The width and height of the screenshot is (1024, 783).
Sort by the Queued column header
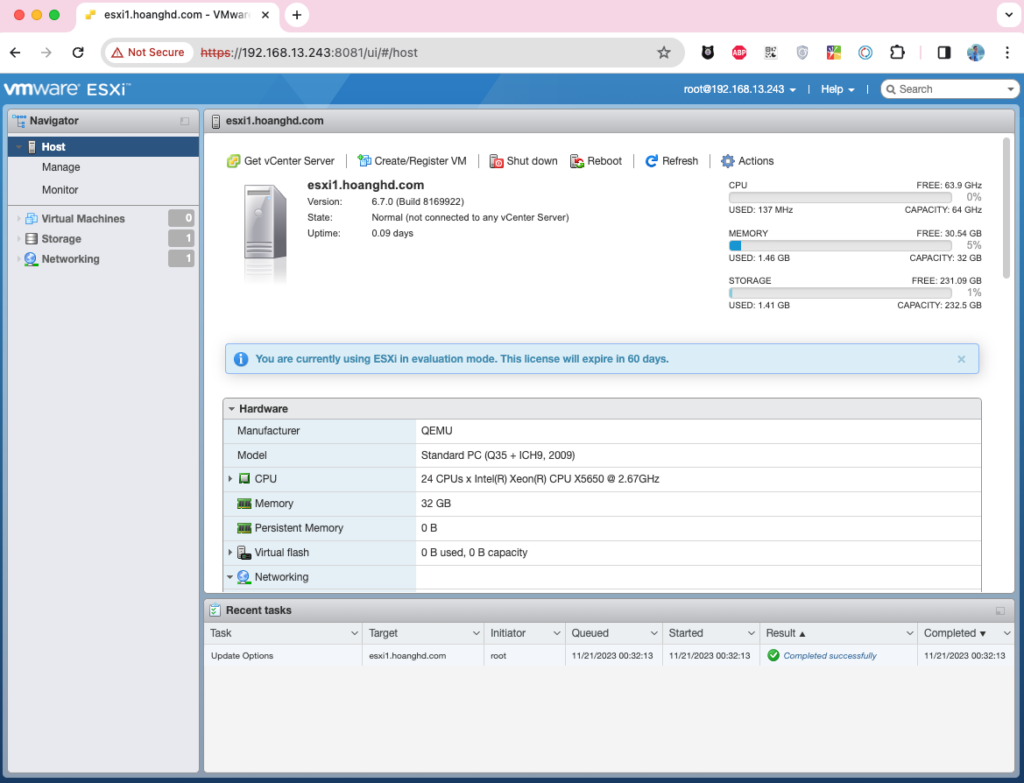point(590,633)
